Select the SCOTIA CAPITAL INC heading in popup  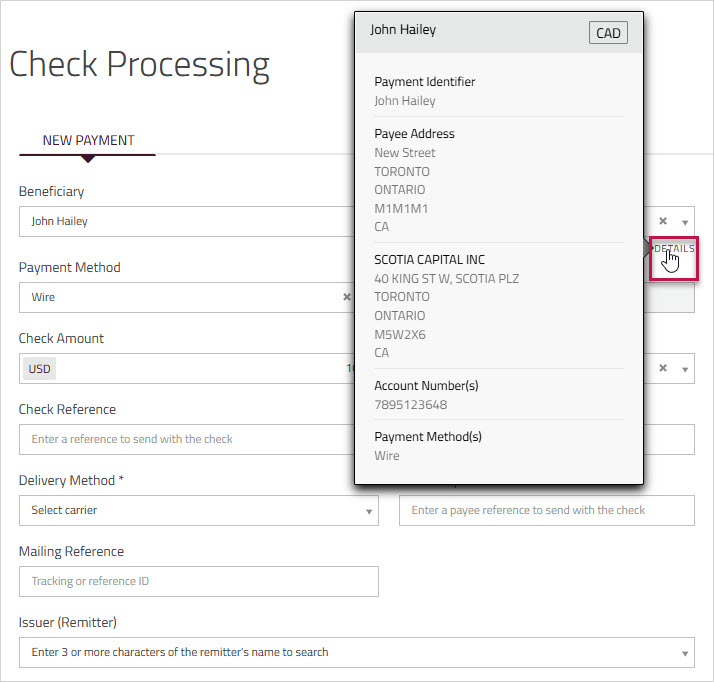(x=429, y=260)
